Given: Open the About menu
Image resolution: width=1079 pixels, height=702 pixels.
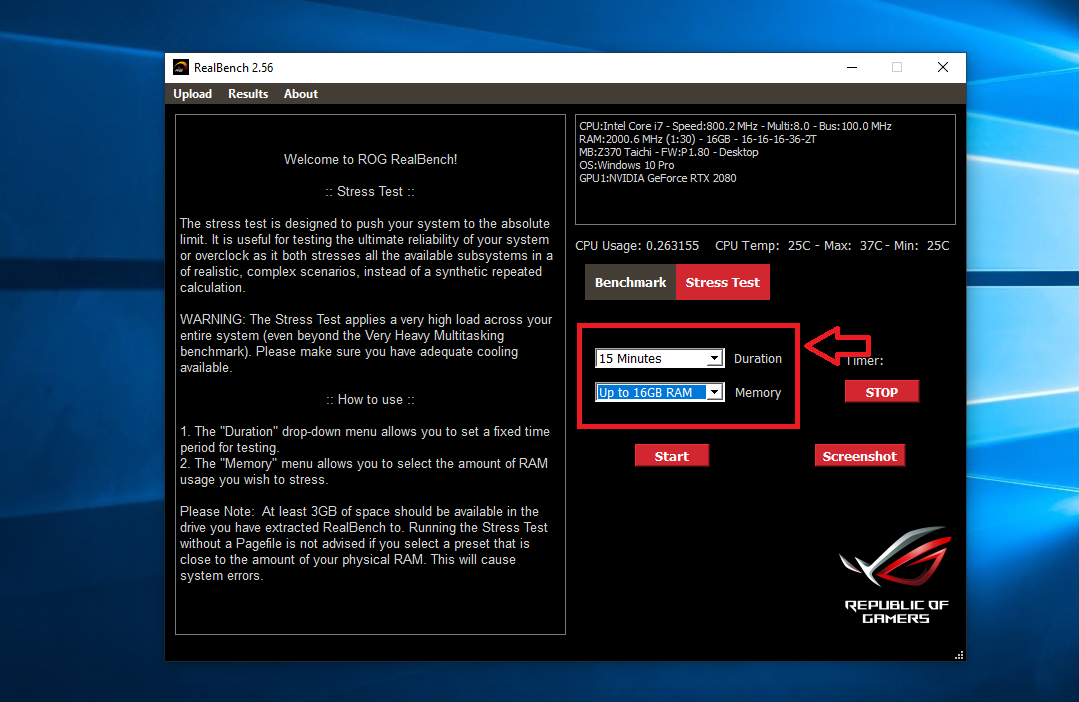Looking at the screenshot, I should (301, 94).
